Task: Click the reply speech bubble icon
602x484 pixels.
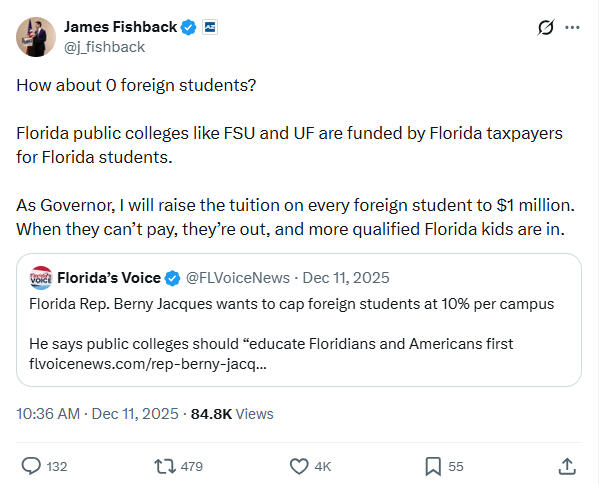Action: (32, 465)
